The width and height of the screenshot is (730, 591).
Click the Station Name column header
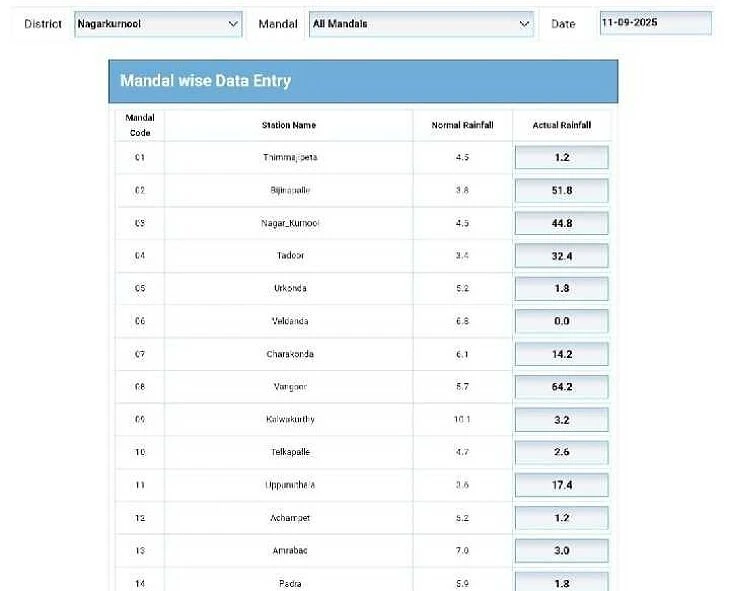[x=288, y=125]
